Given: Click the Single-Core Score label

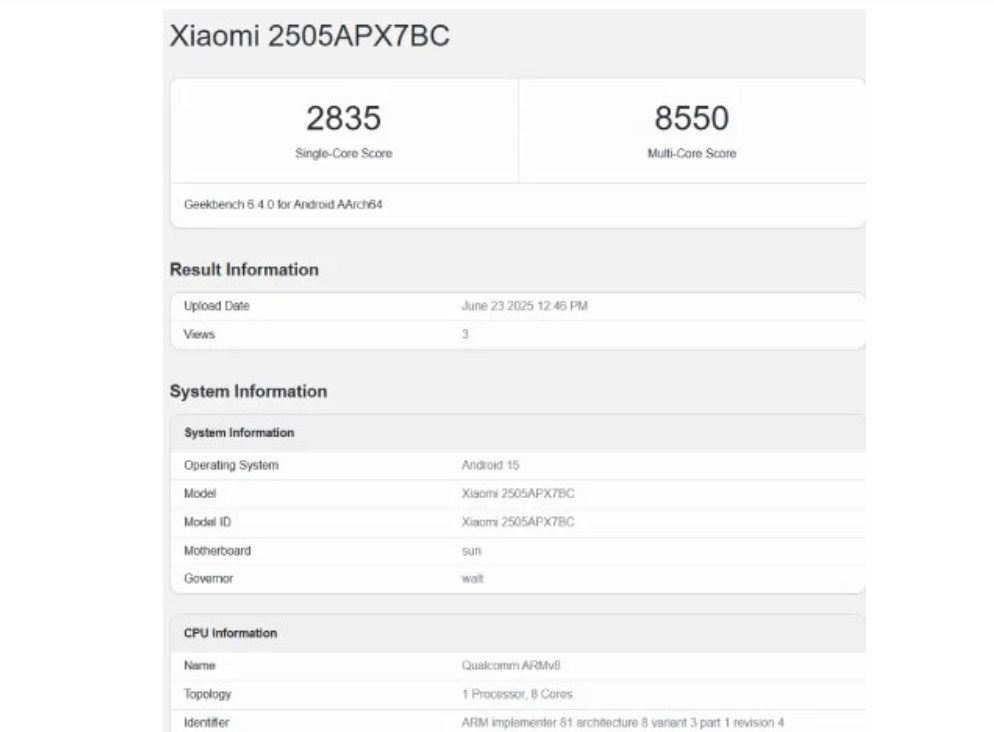Looking at the screenshot, I should (344, 153).
